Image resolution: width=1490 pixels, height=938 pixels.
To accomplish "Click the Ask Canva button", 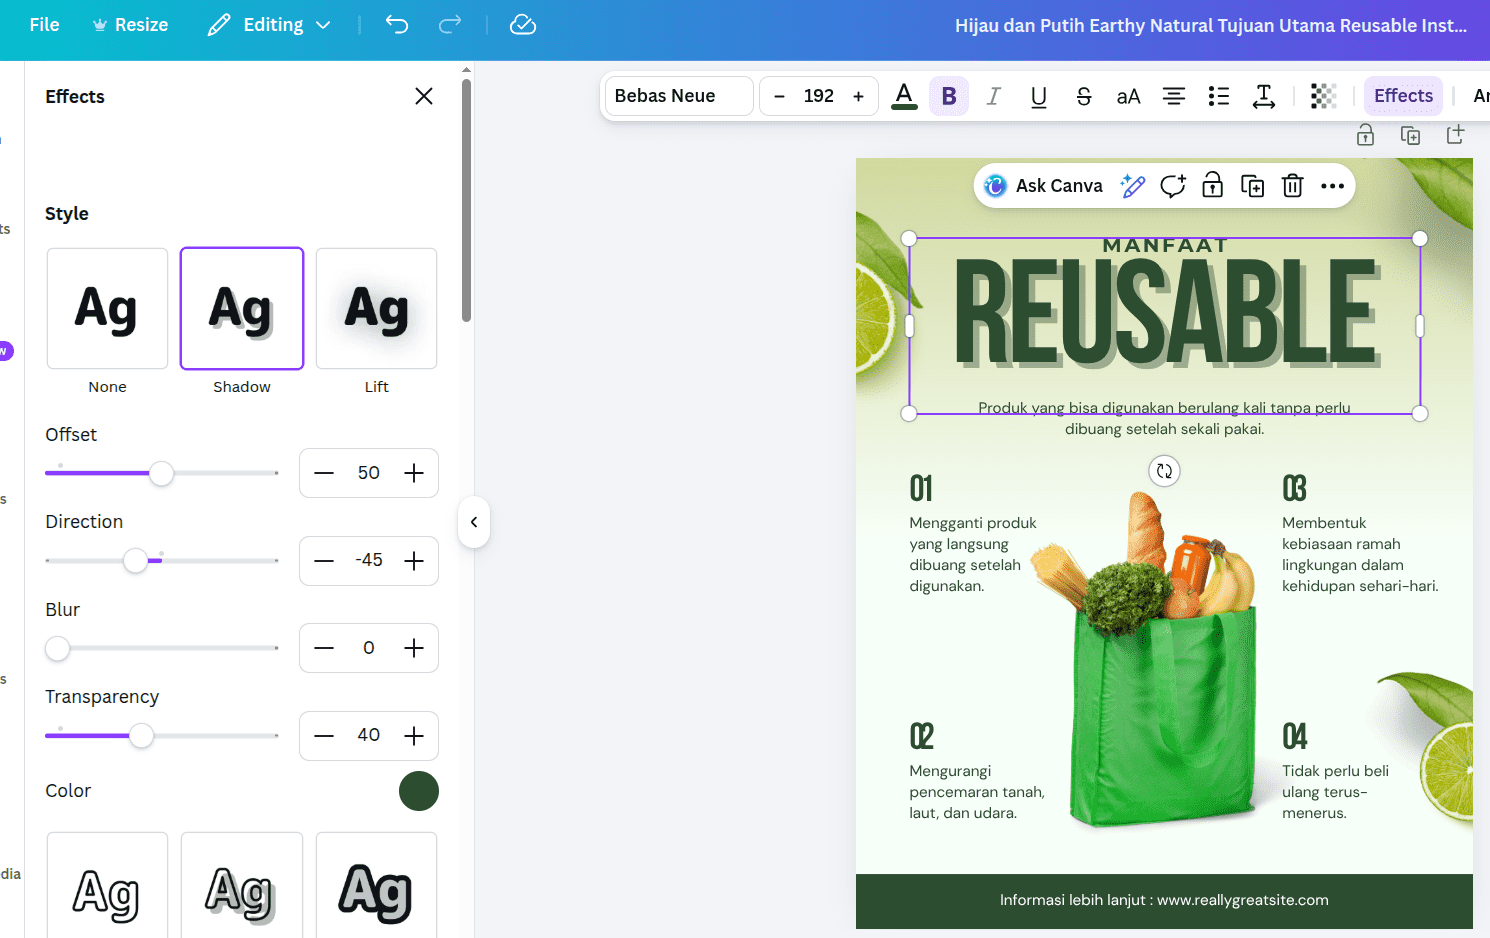I will (1044, 186).
